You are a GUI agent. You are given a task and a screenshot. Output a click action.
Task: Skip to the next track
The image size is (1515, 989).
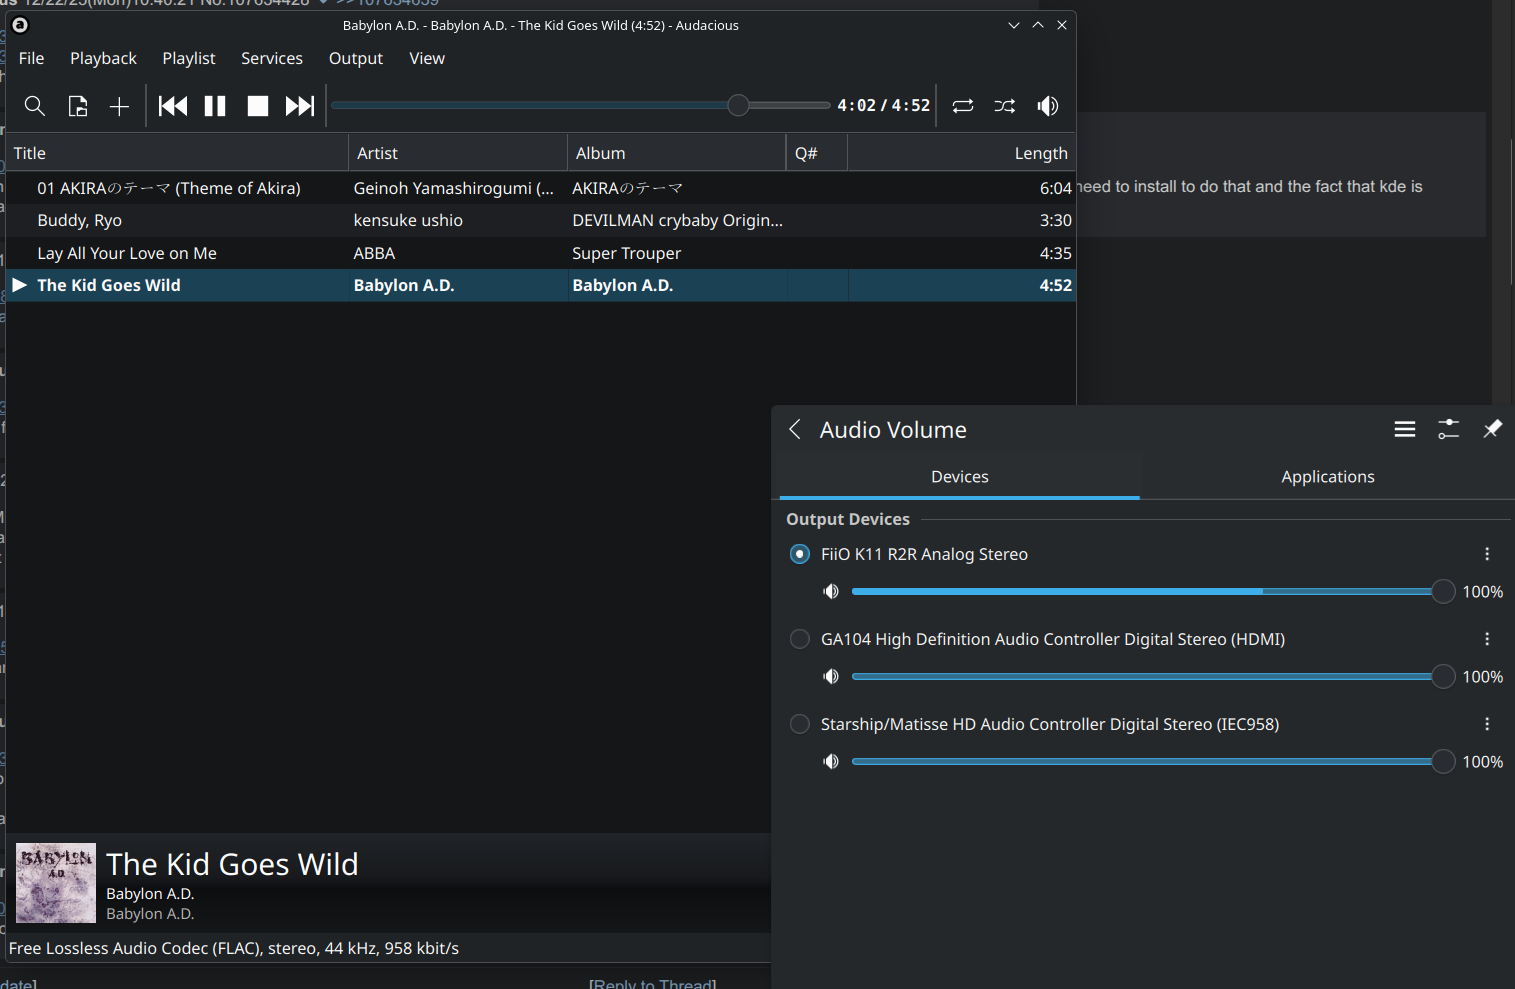300,106
